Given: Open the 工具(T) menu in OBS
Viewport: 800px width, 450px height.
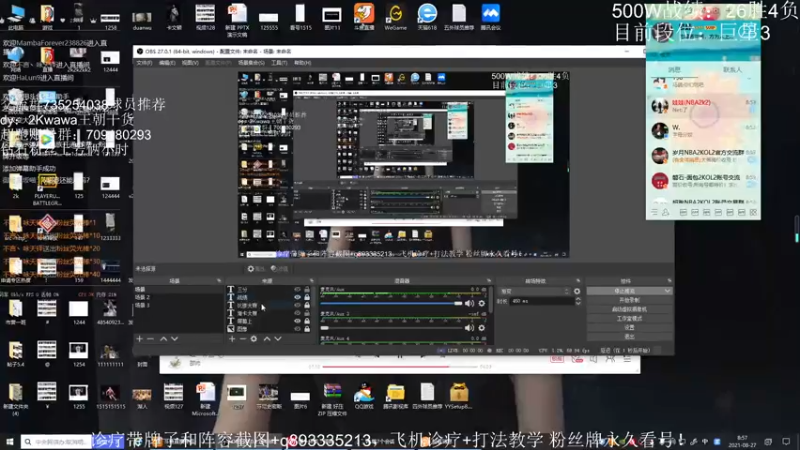Looking at the screenshot, I should click(279, 63).
